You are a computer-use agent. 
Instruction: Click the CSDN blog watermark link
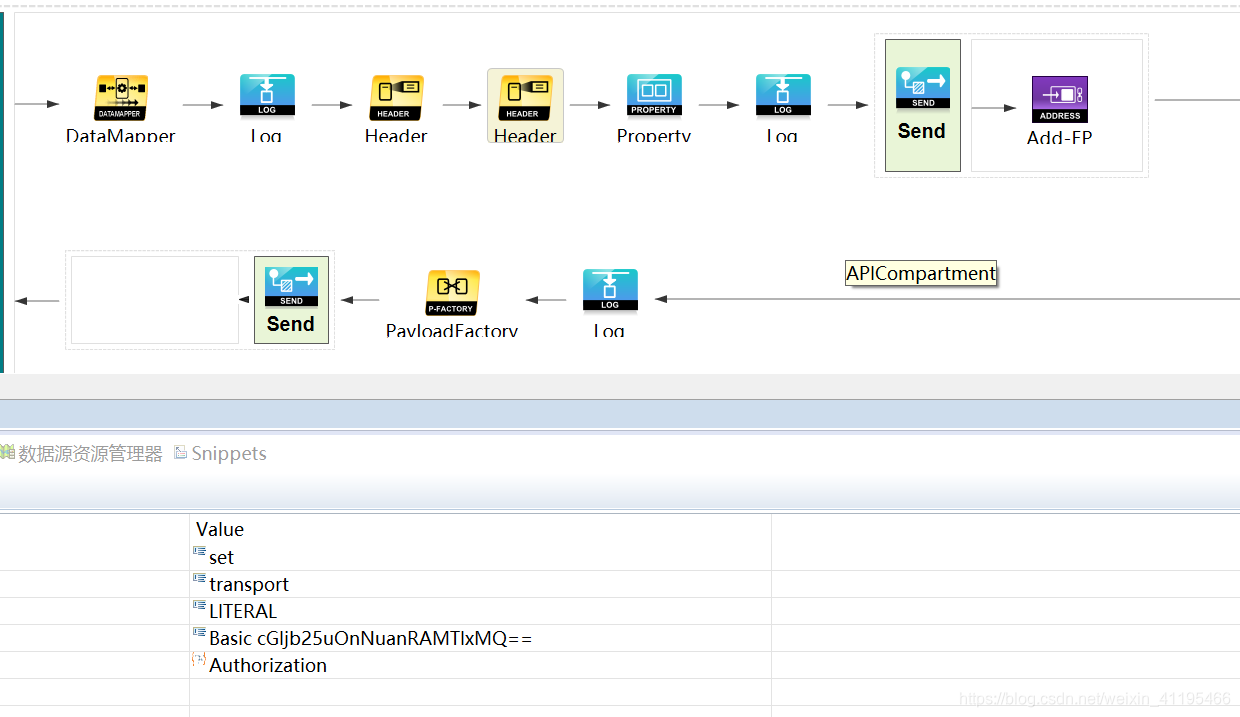click(1094, 699)
